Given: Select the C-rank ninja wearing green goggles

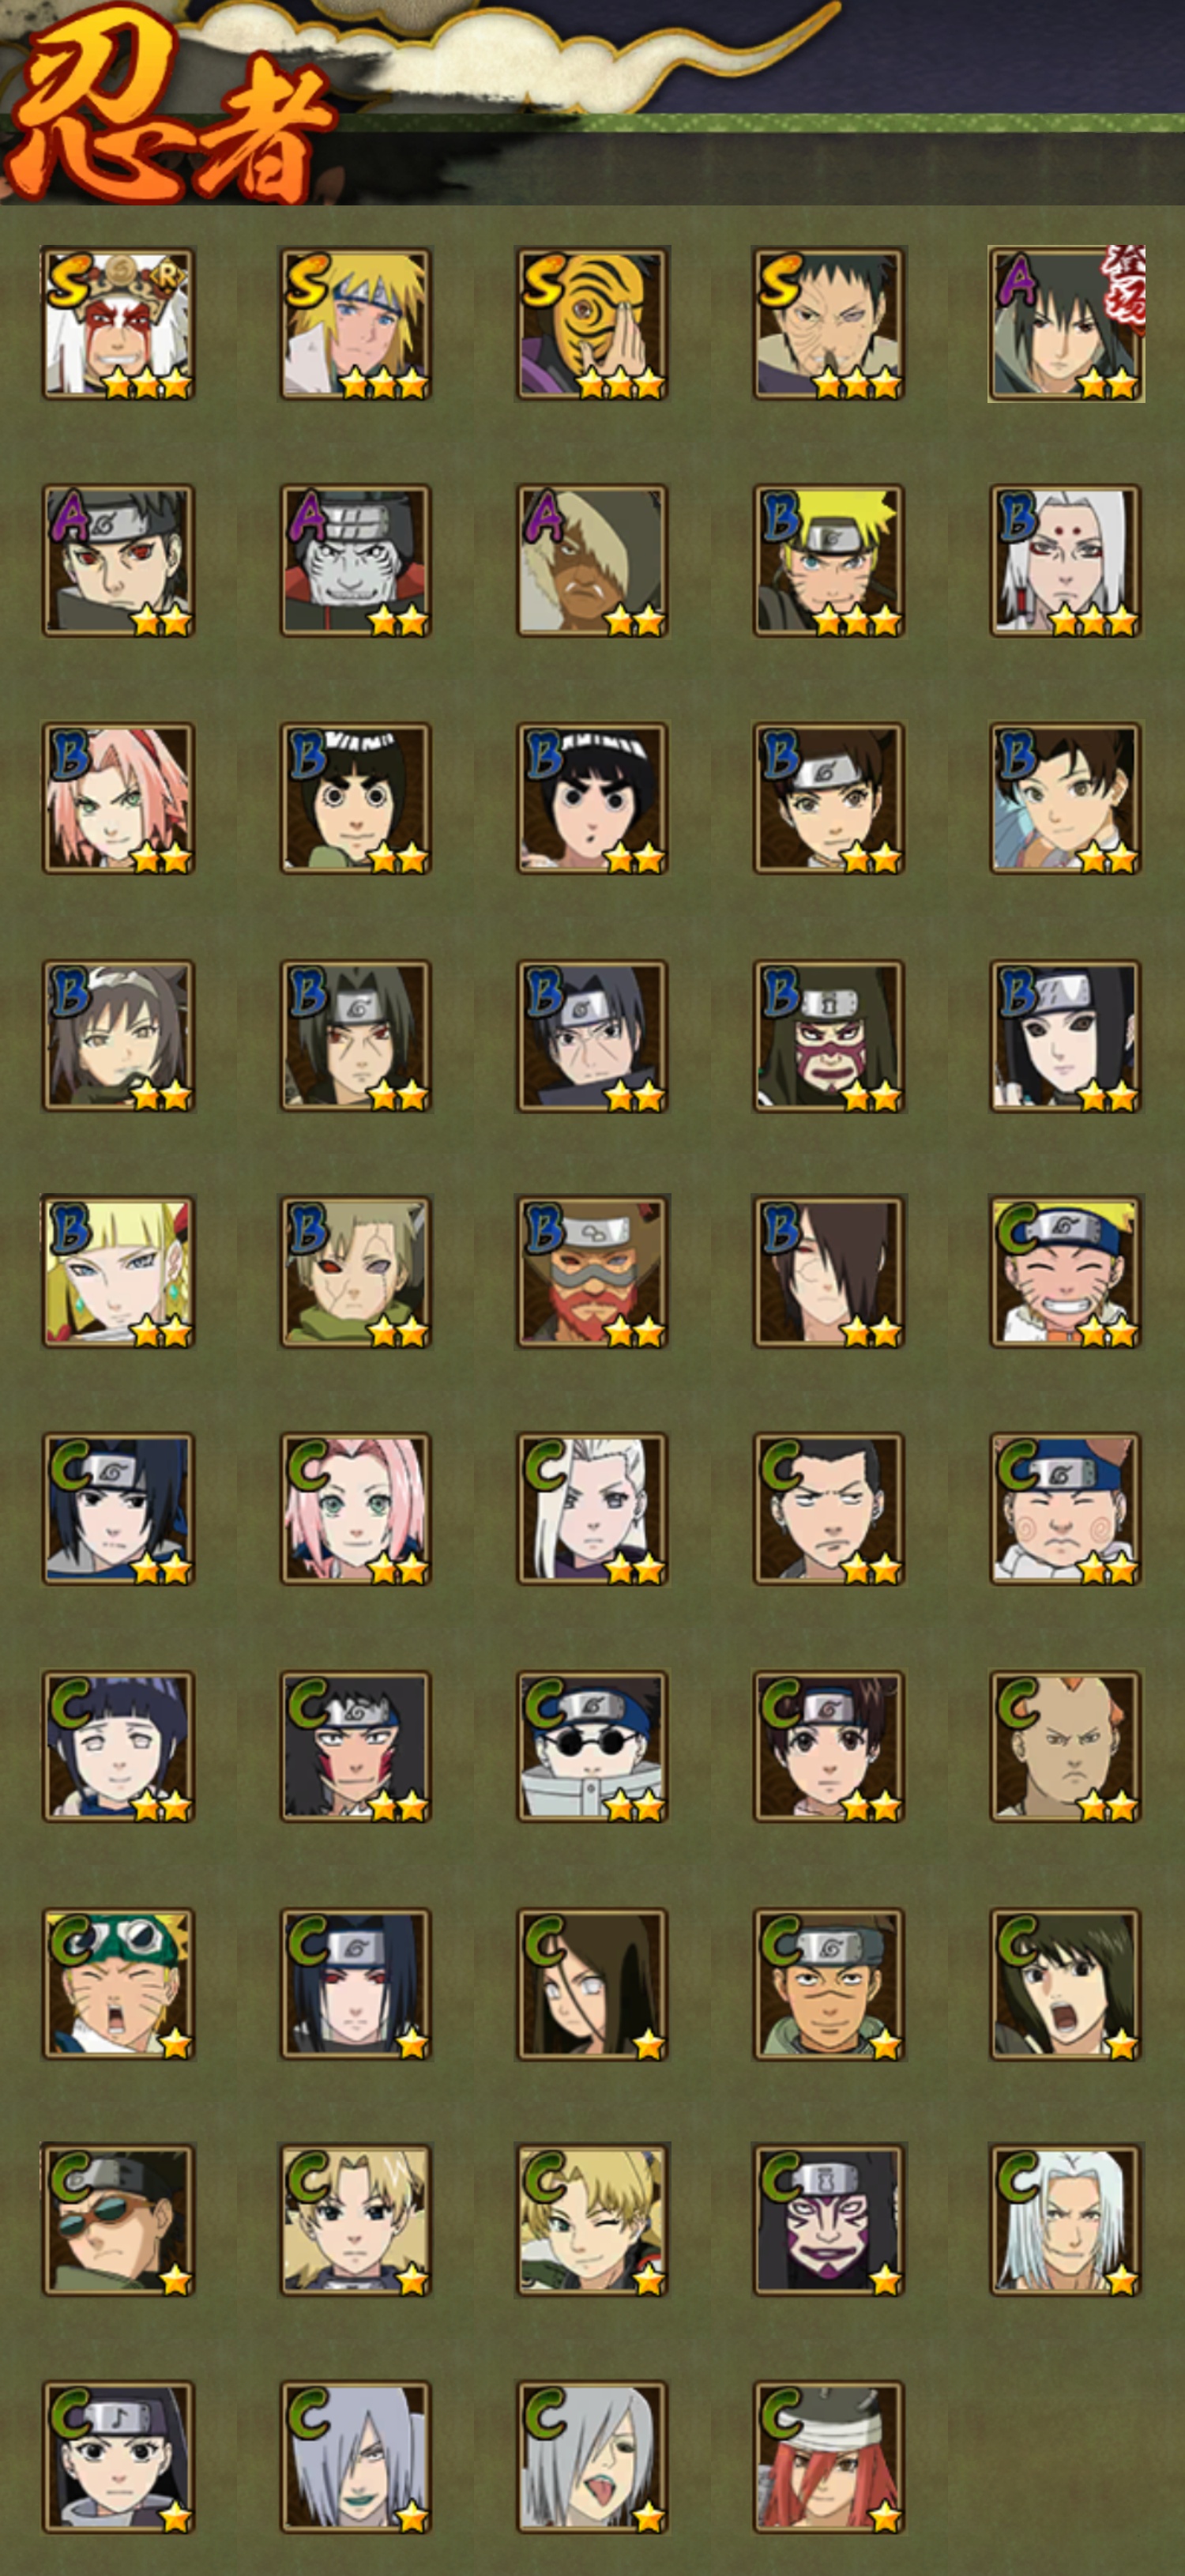Looking at the screenshot, I should (x=118, y=1984).
